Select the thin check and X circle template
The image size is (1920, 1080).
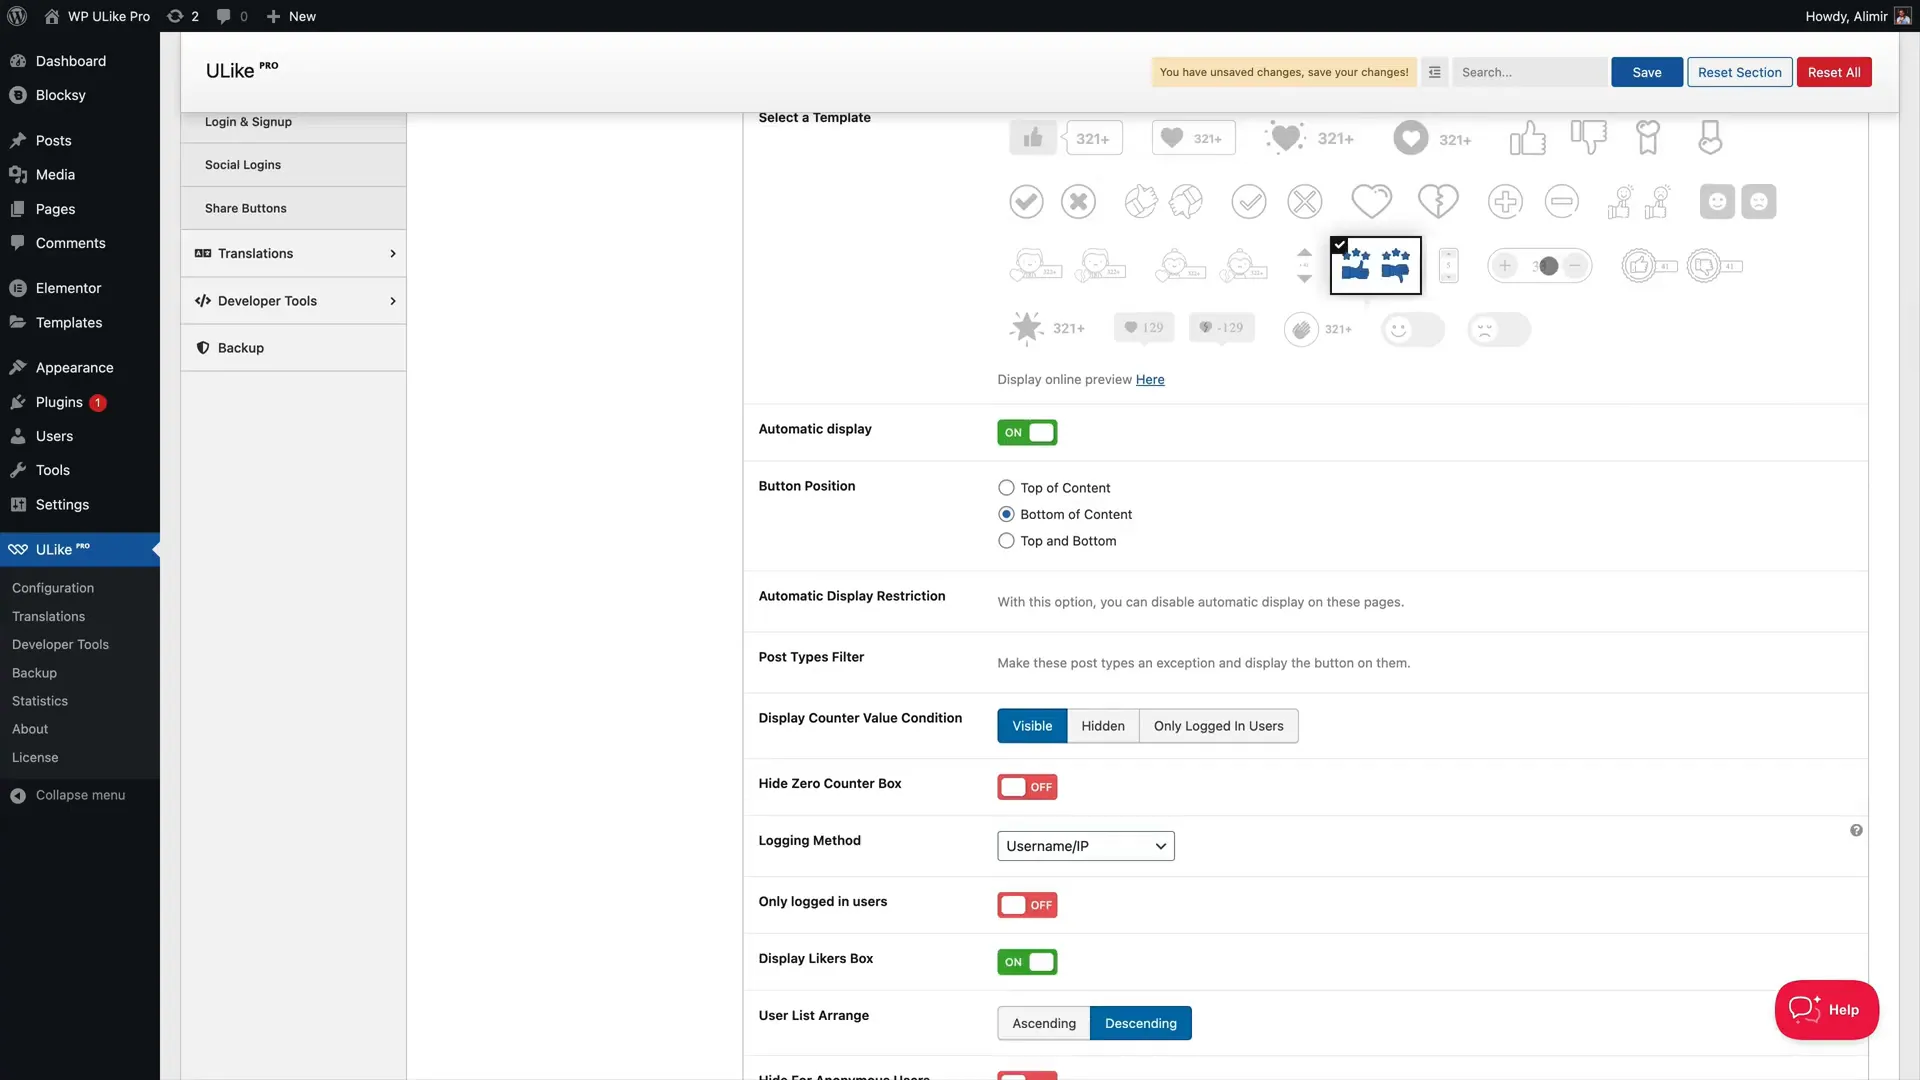point(1276,202)
